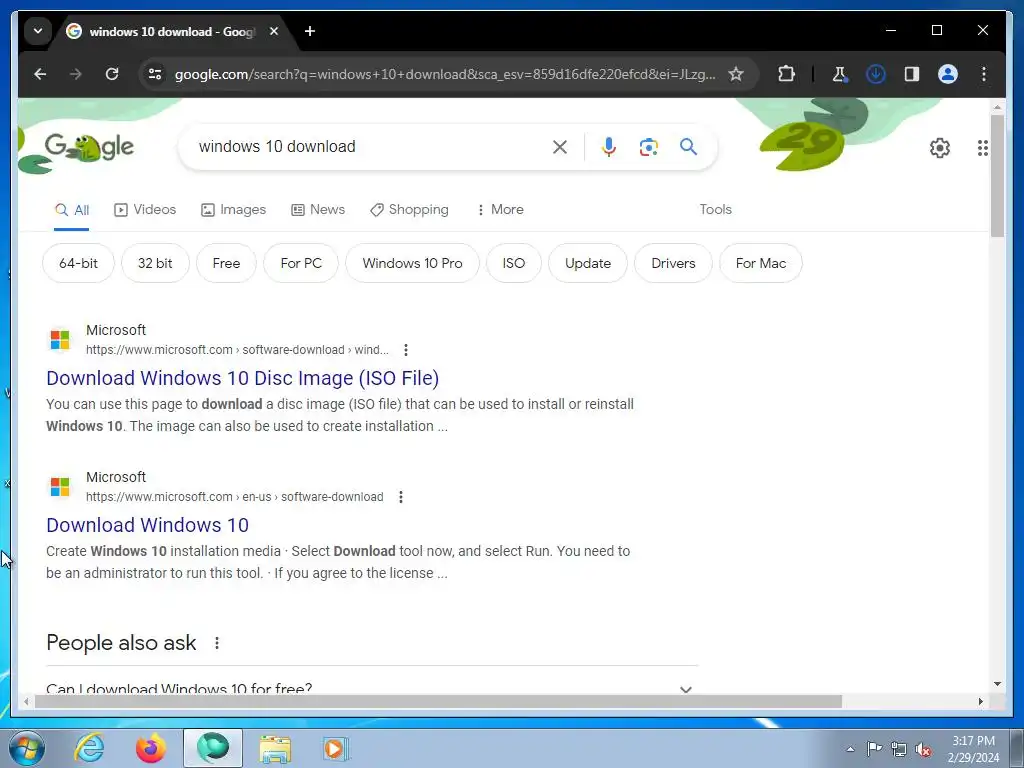Screen dimensions: 1024x768
Task: Submit search with the magnifier icon
Action: (688, 147)
